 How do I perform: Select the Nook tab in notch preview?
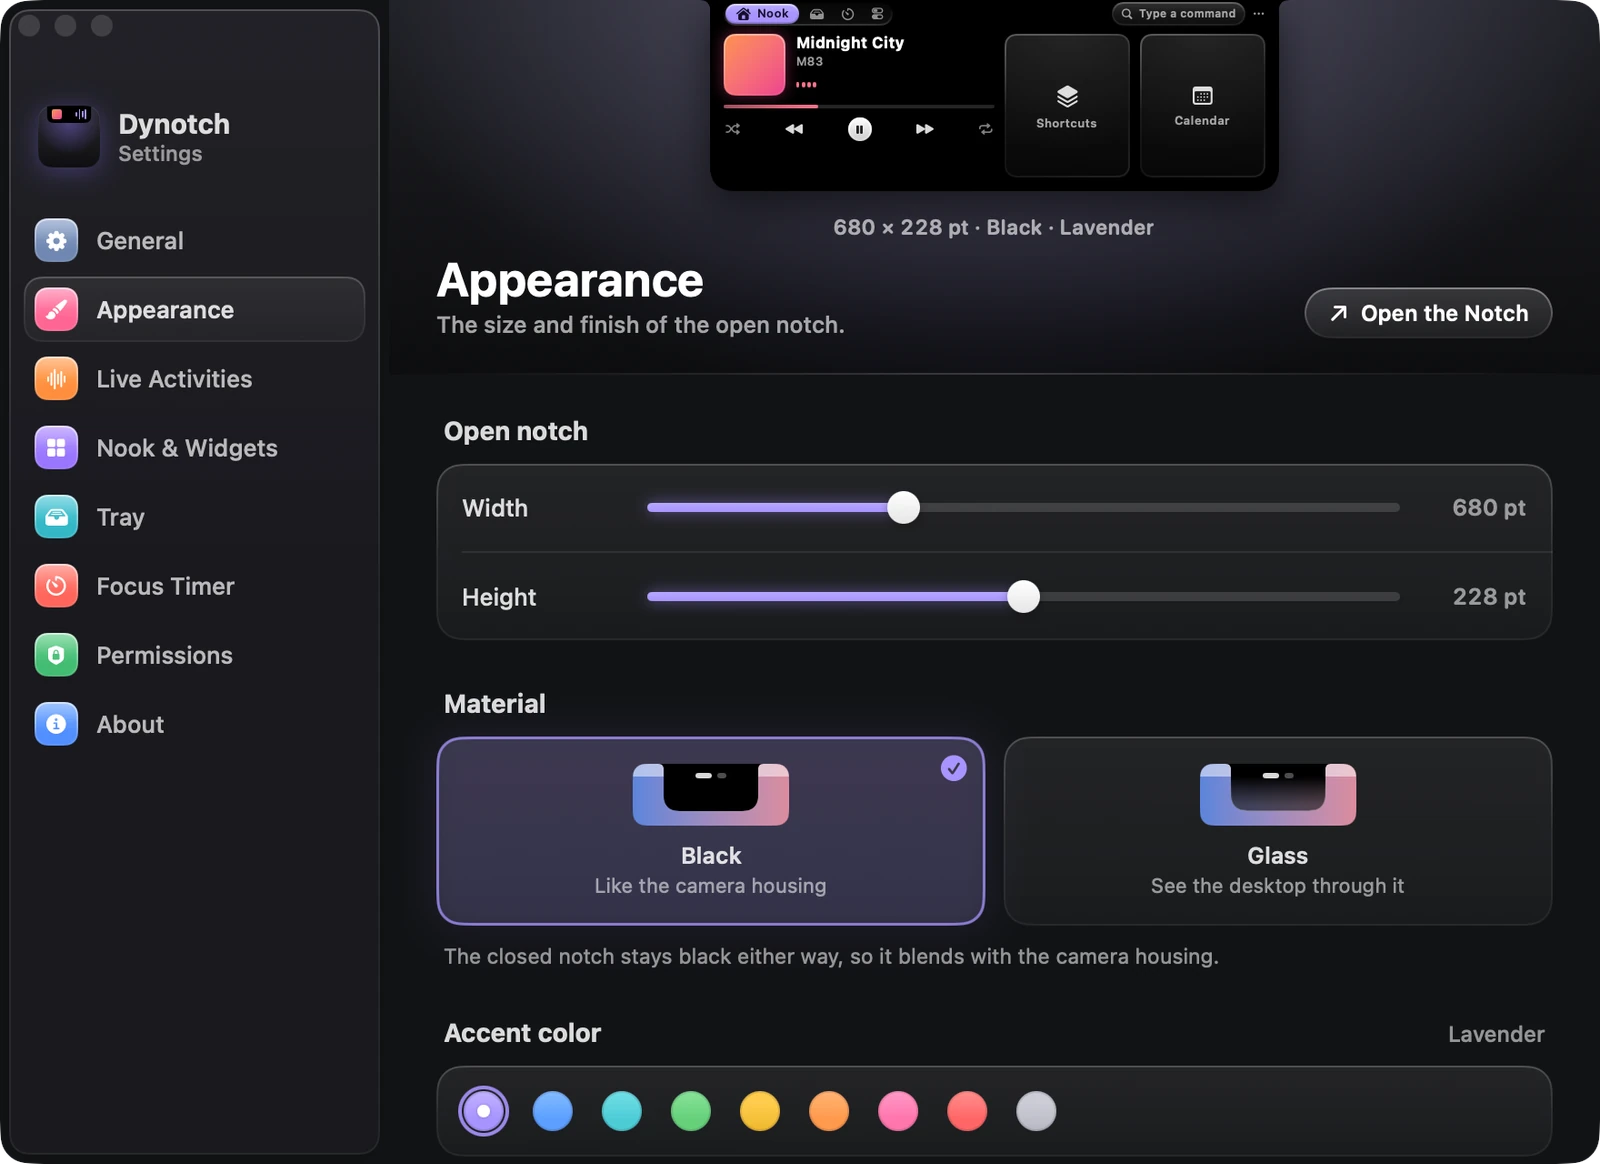pyautogui.click(x=762, y=14)
